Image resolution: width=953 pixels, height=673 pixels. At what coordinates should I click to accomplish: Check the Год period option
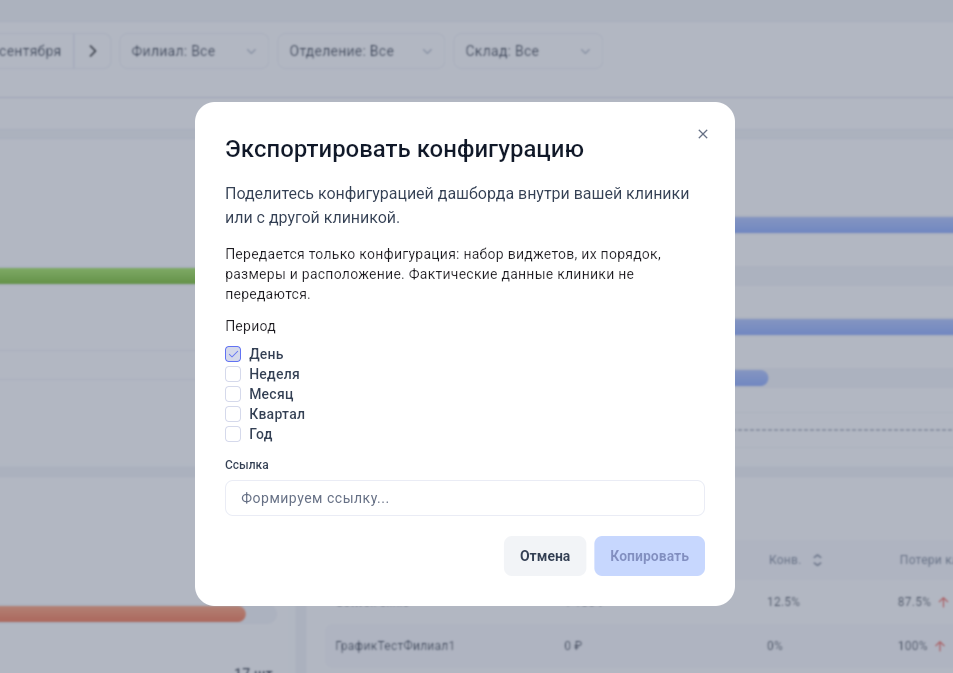tap(233, 434)
